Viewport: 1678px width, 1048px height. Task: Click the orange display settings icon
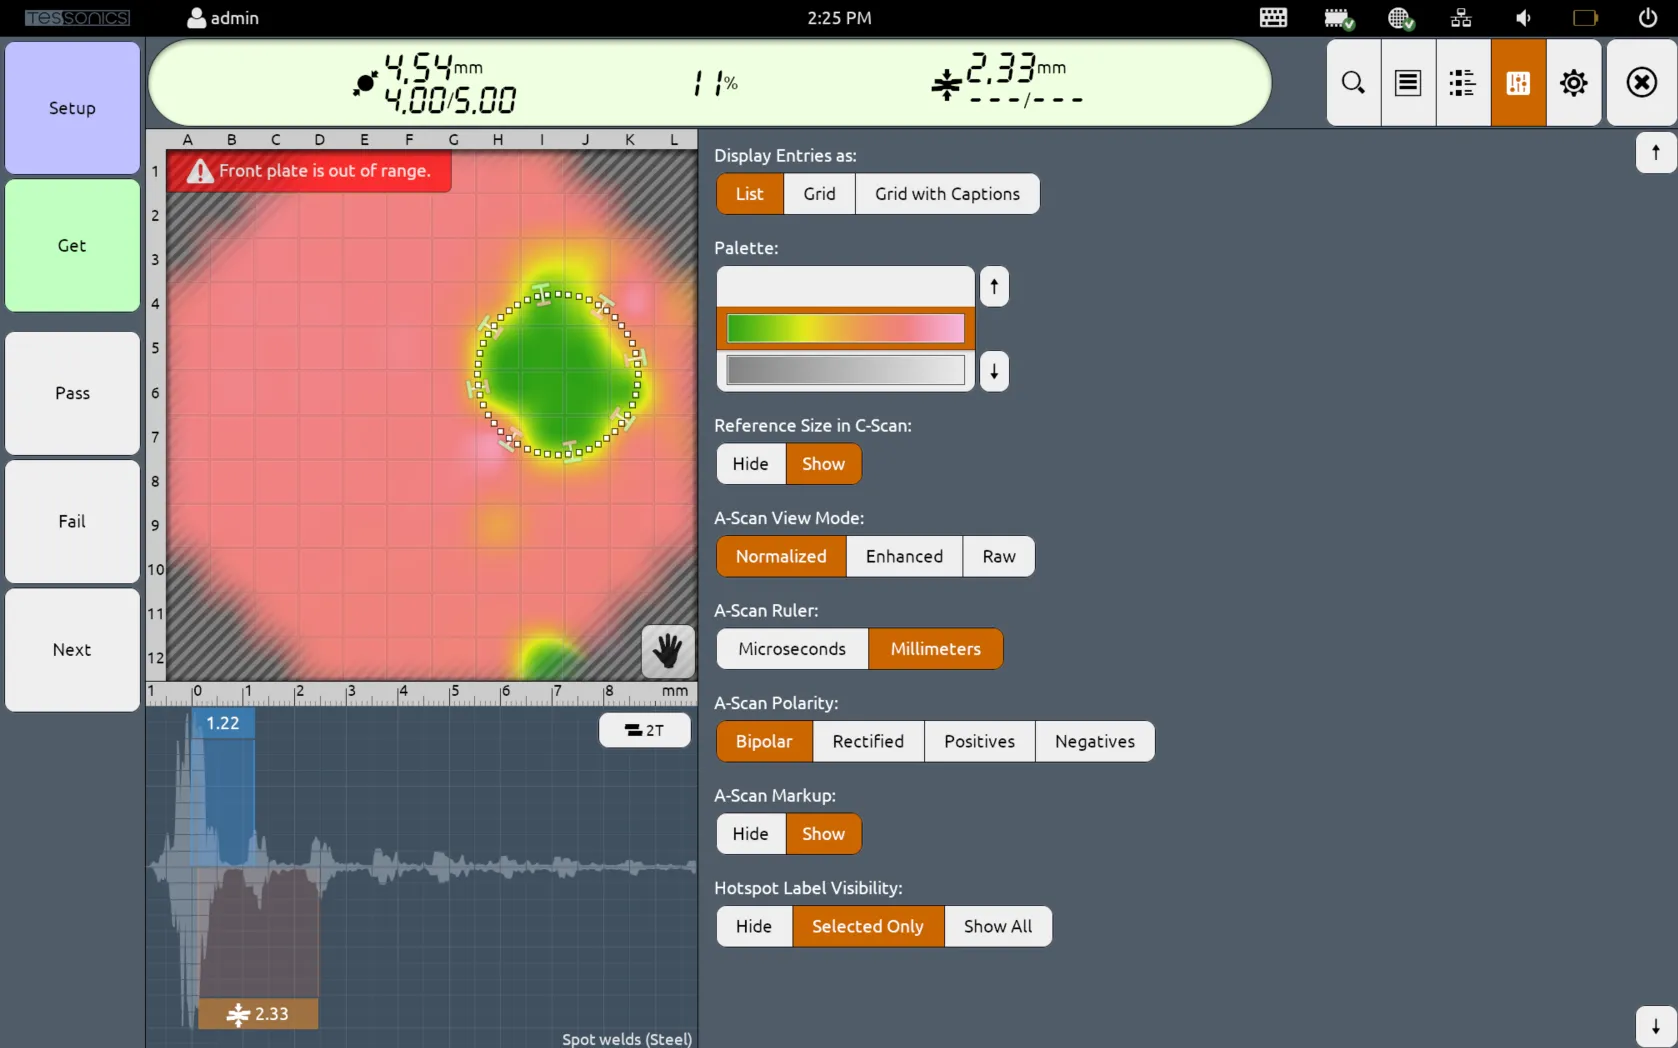(1518, 83)
